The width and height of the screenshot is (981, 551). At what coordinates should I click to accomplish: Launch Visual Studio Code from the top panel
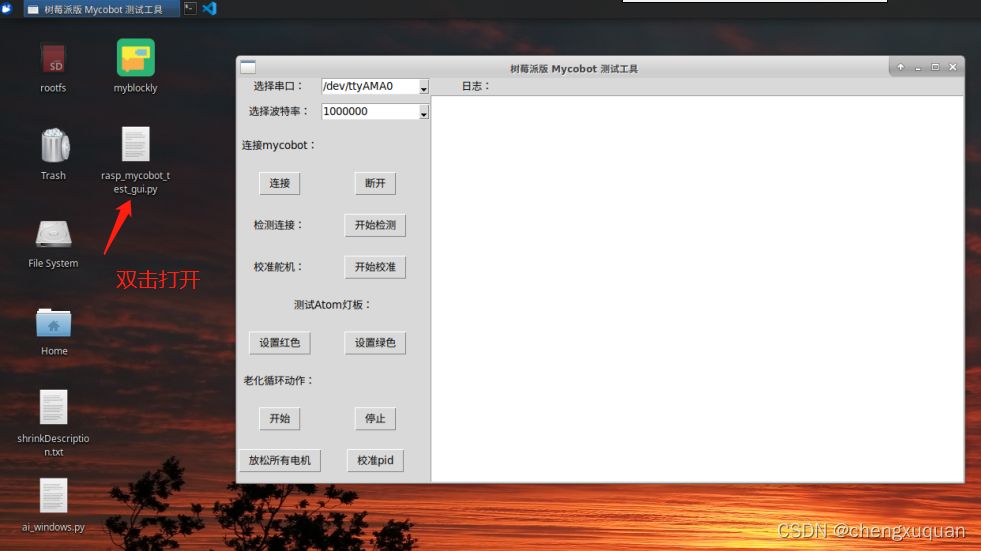click(x=210, y=8)
